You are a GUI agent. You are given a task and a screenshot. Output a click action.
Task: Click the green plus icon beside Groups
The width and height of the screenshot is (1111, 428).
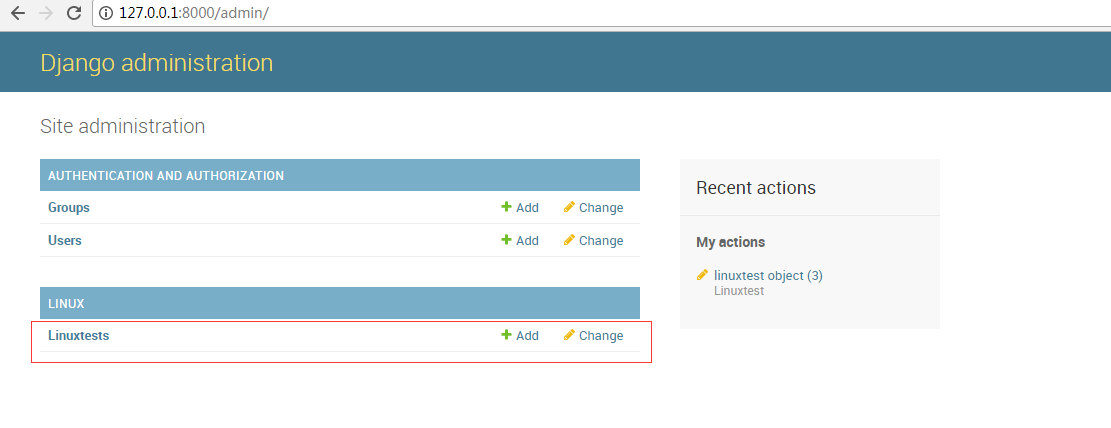tap(506, 207)
